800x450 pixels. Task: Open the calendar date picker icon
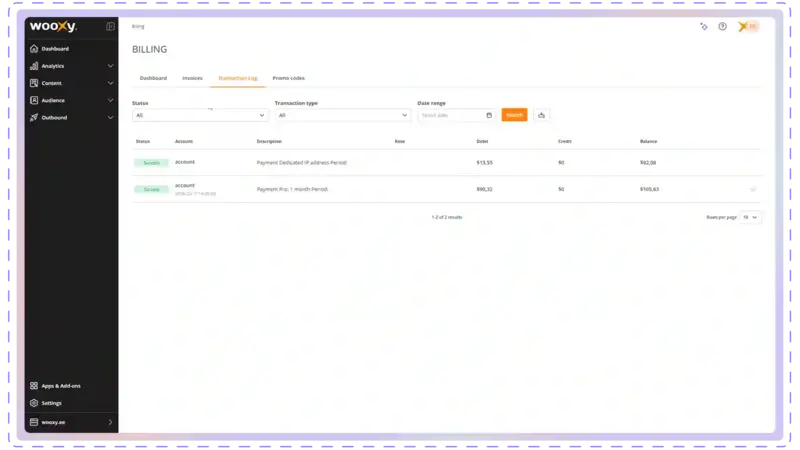pyautogui.click(x=489, y=115)
